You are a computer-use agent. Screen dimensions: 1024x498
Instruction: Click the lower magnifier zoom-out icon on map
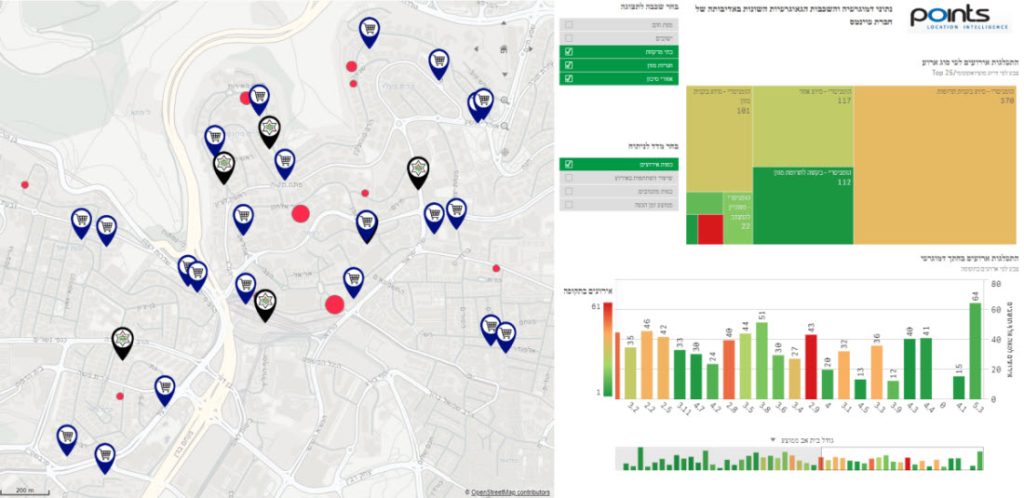(x=505, y=127)
